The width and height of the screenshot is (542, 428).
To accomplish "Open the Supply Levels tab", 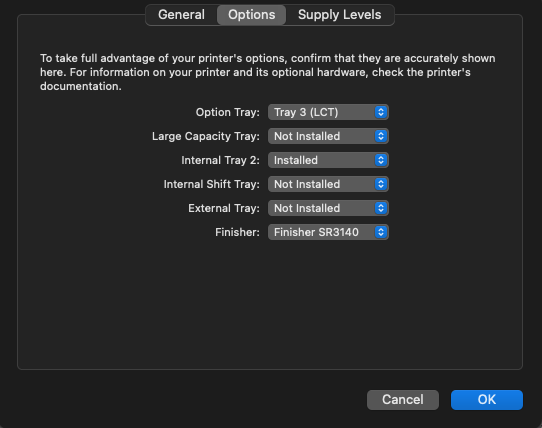I will (x=339, y=15).
